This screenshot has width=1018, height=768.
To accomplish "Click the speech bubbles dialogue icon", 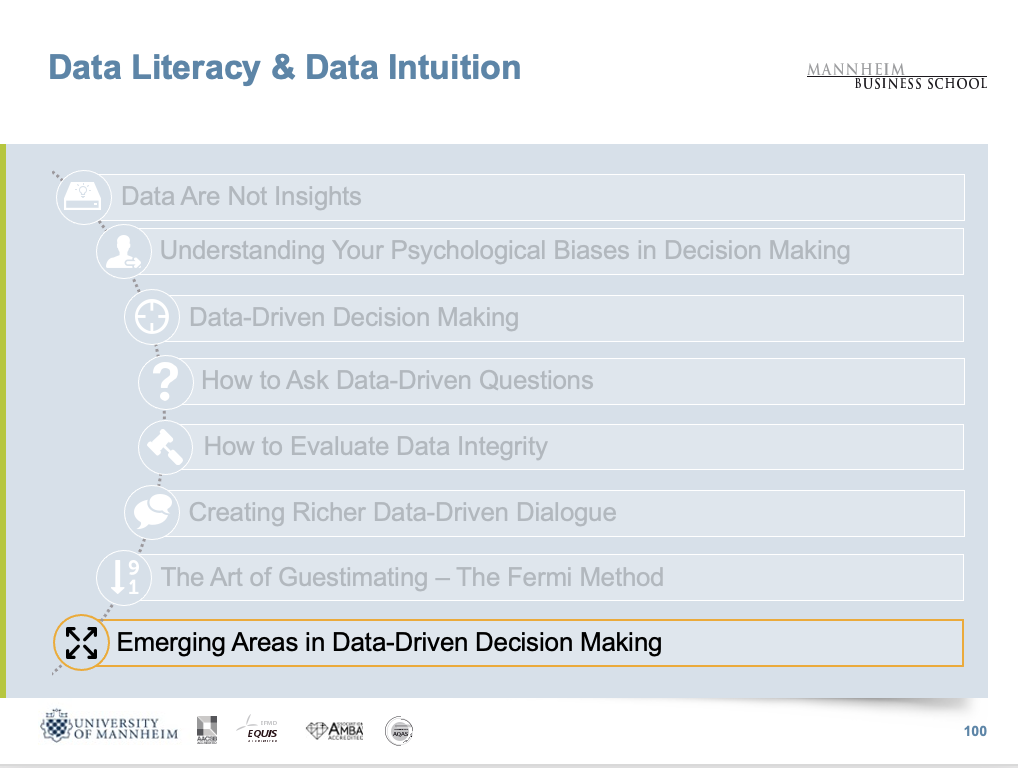I will 151,512.
